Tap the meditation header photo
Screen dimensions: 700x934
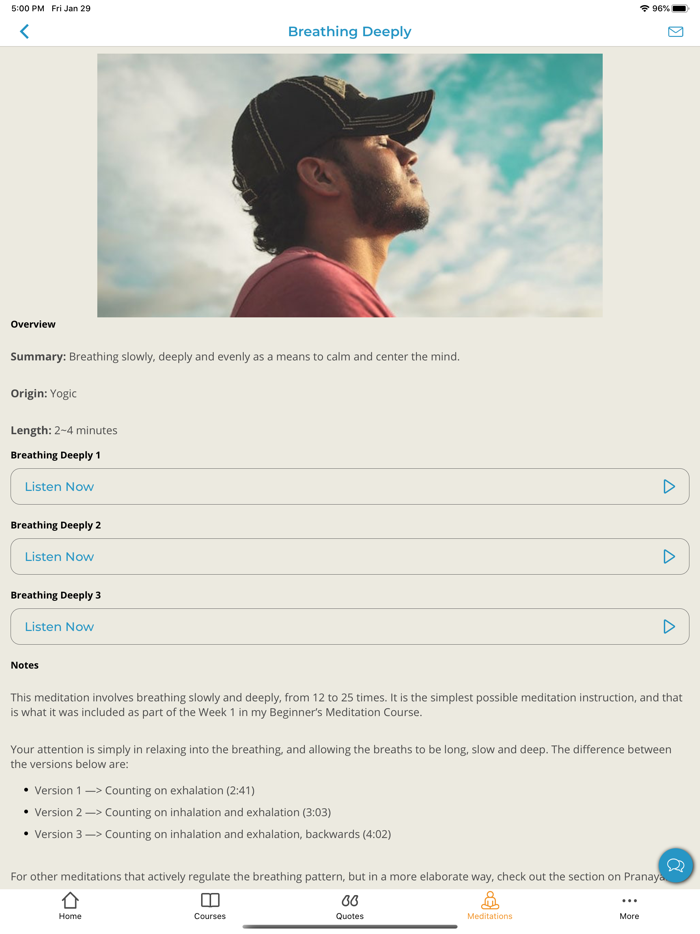349,184
